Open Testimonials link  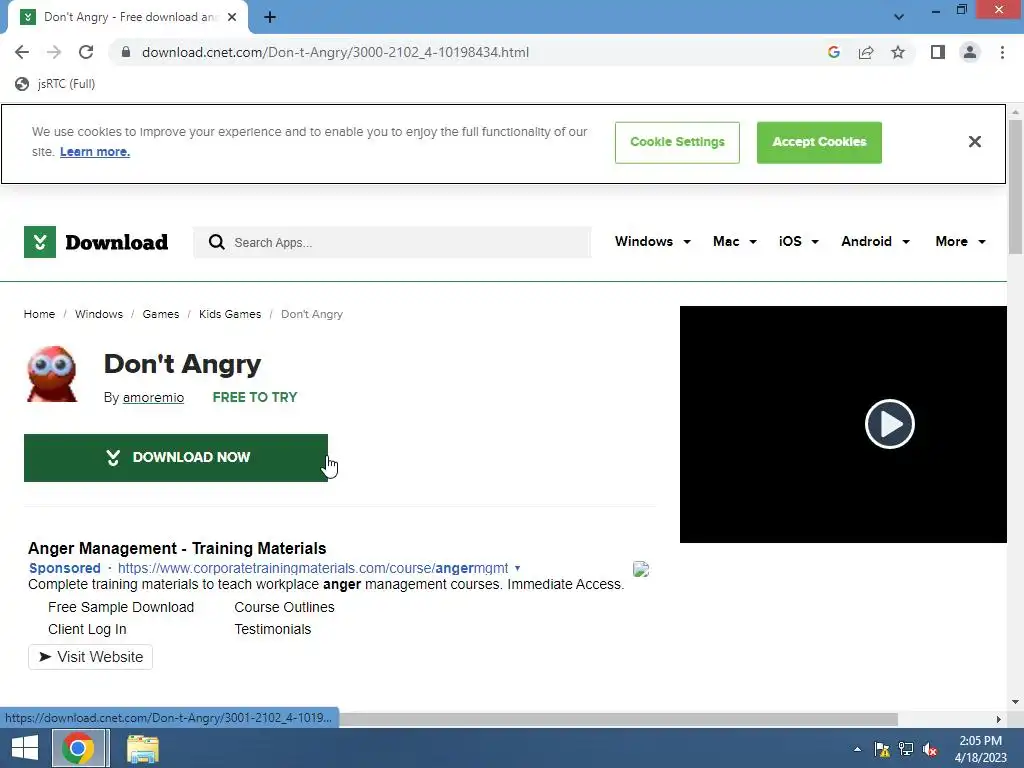point(272,630)
